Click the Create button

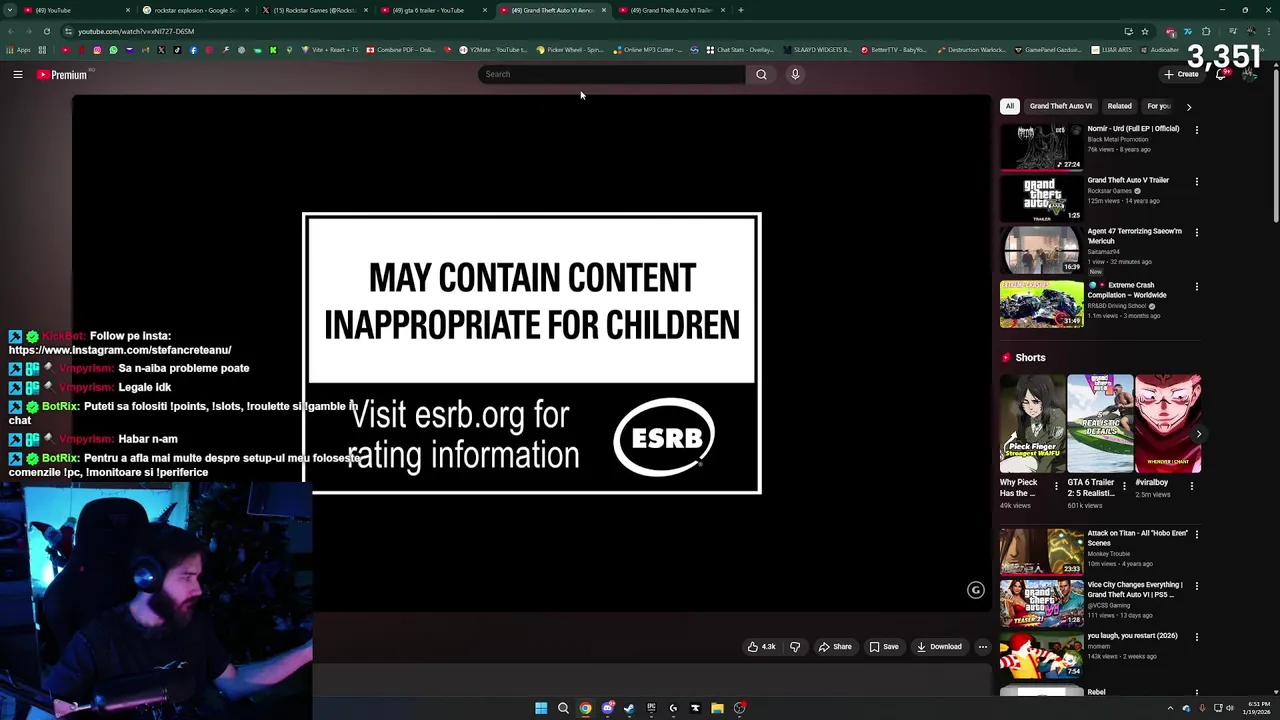(x=1181, y=74)
